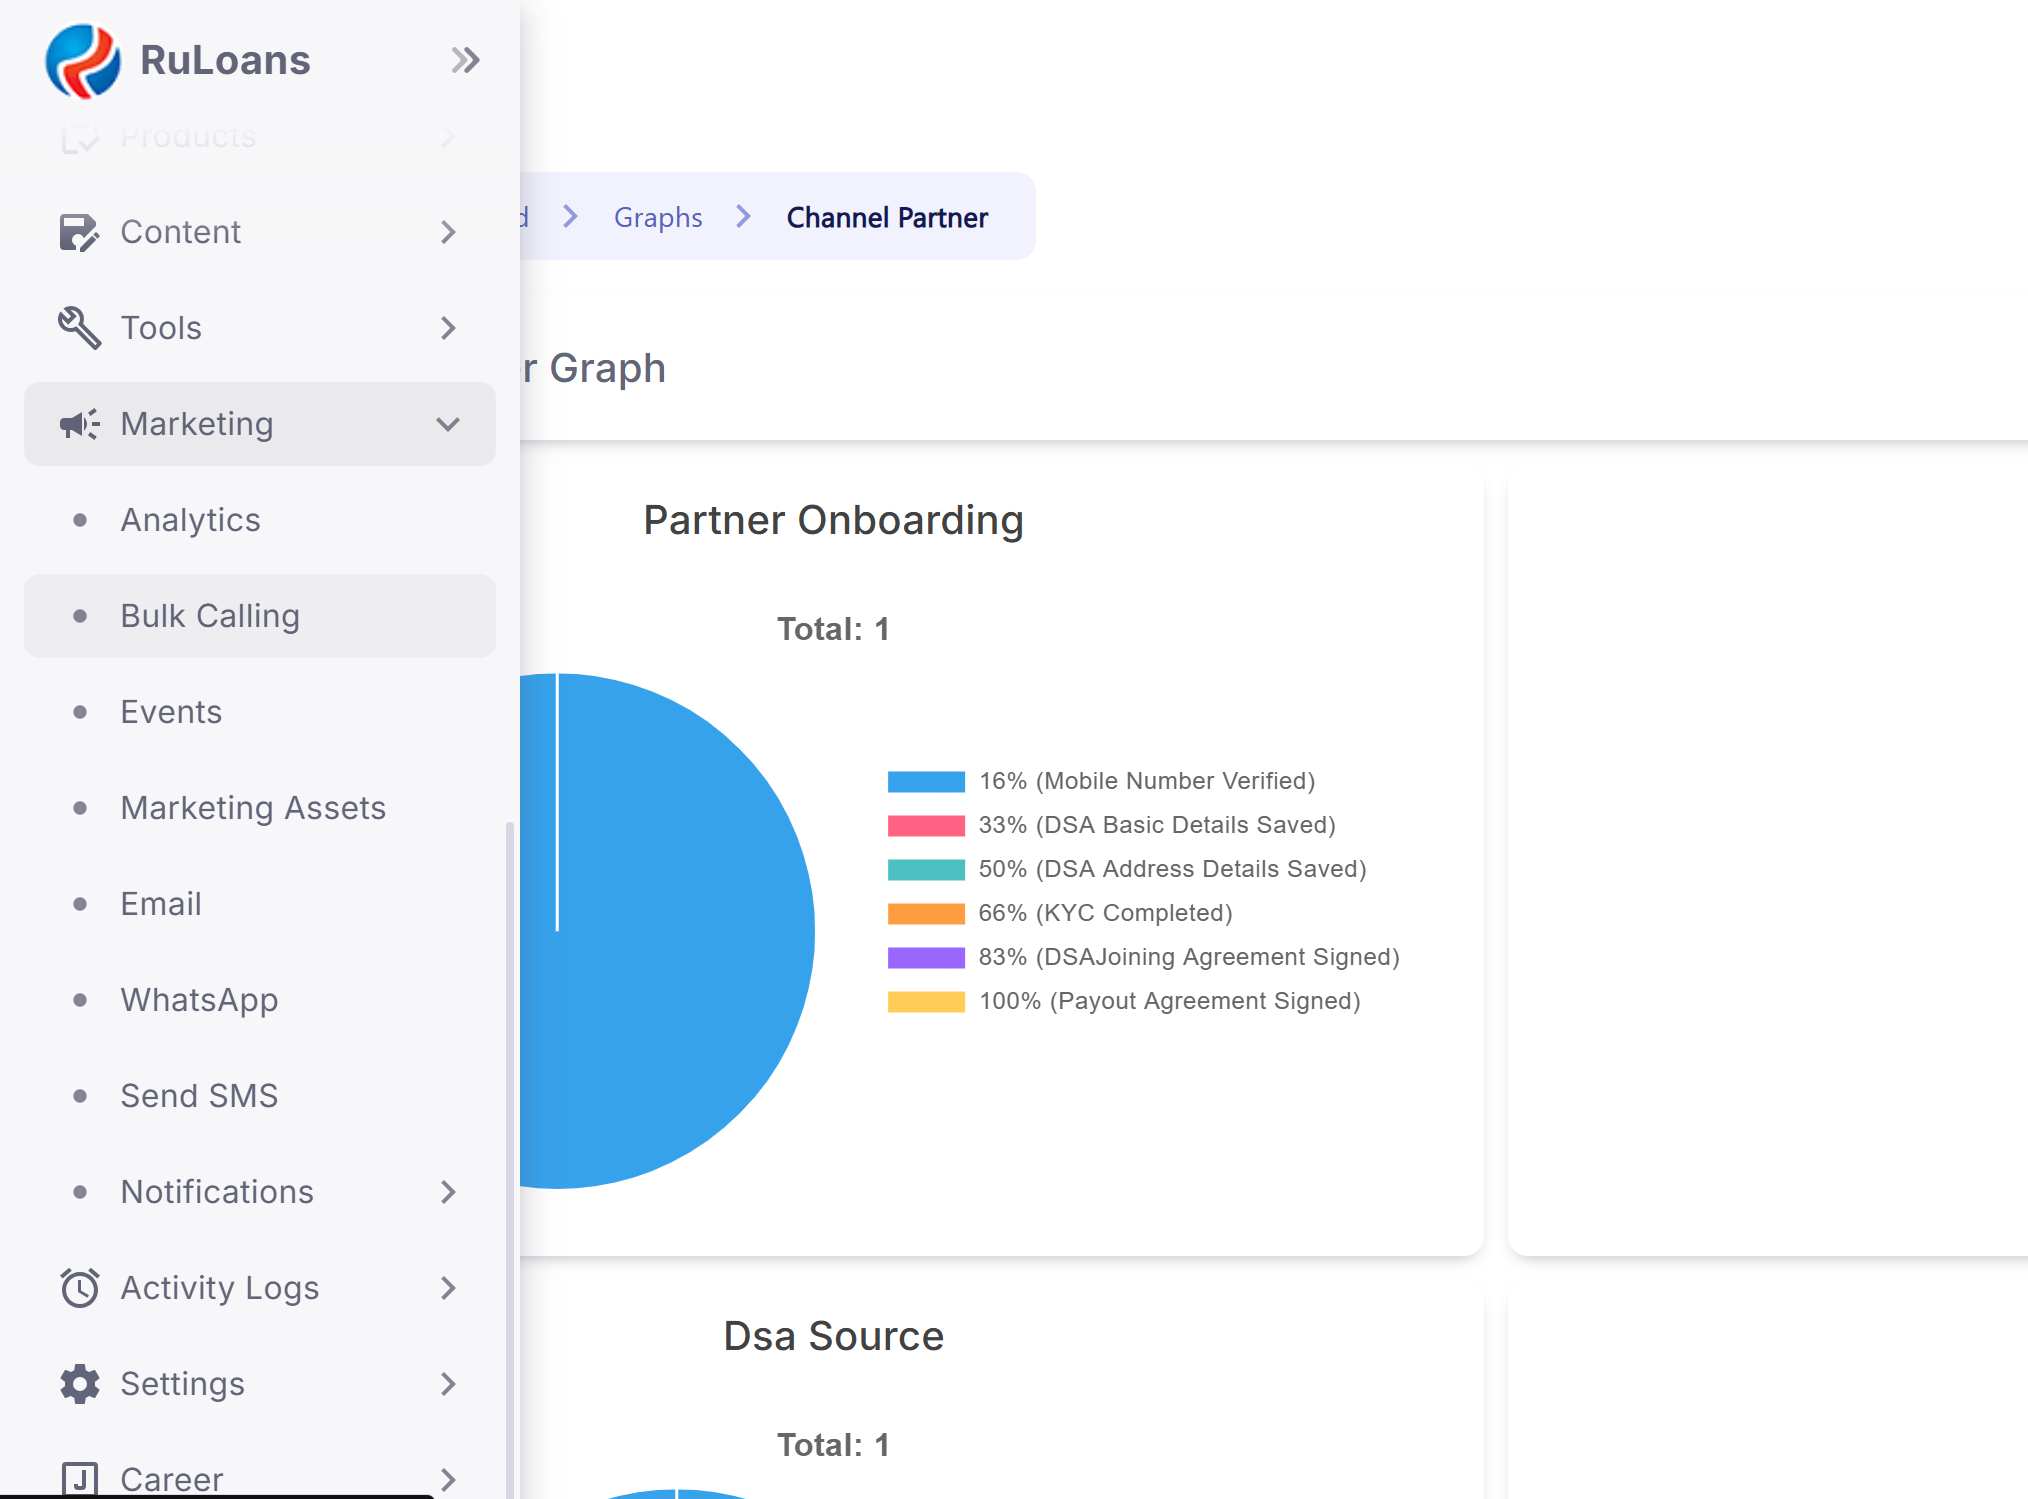
Task: Open the Send SMS page
Action: (x=199, y=1096)
